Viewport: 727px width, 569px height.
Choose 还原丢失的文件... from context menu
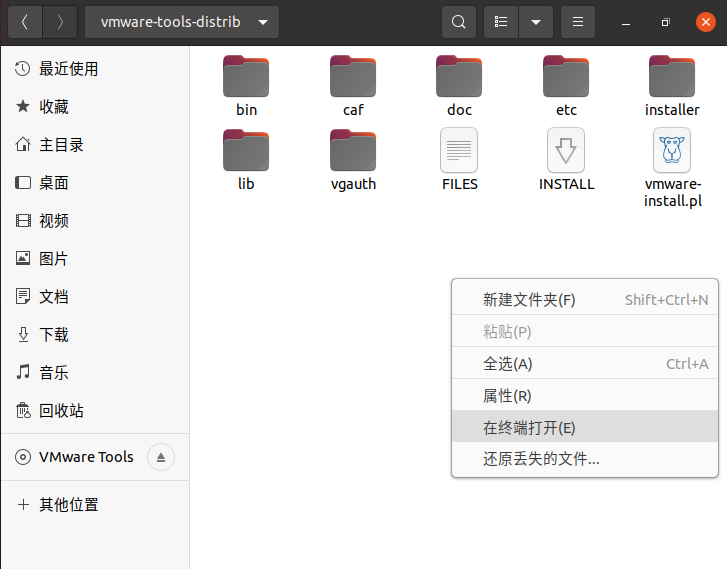click(585, 459)
